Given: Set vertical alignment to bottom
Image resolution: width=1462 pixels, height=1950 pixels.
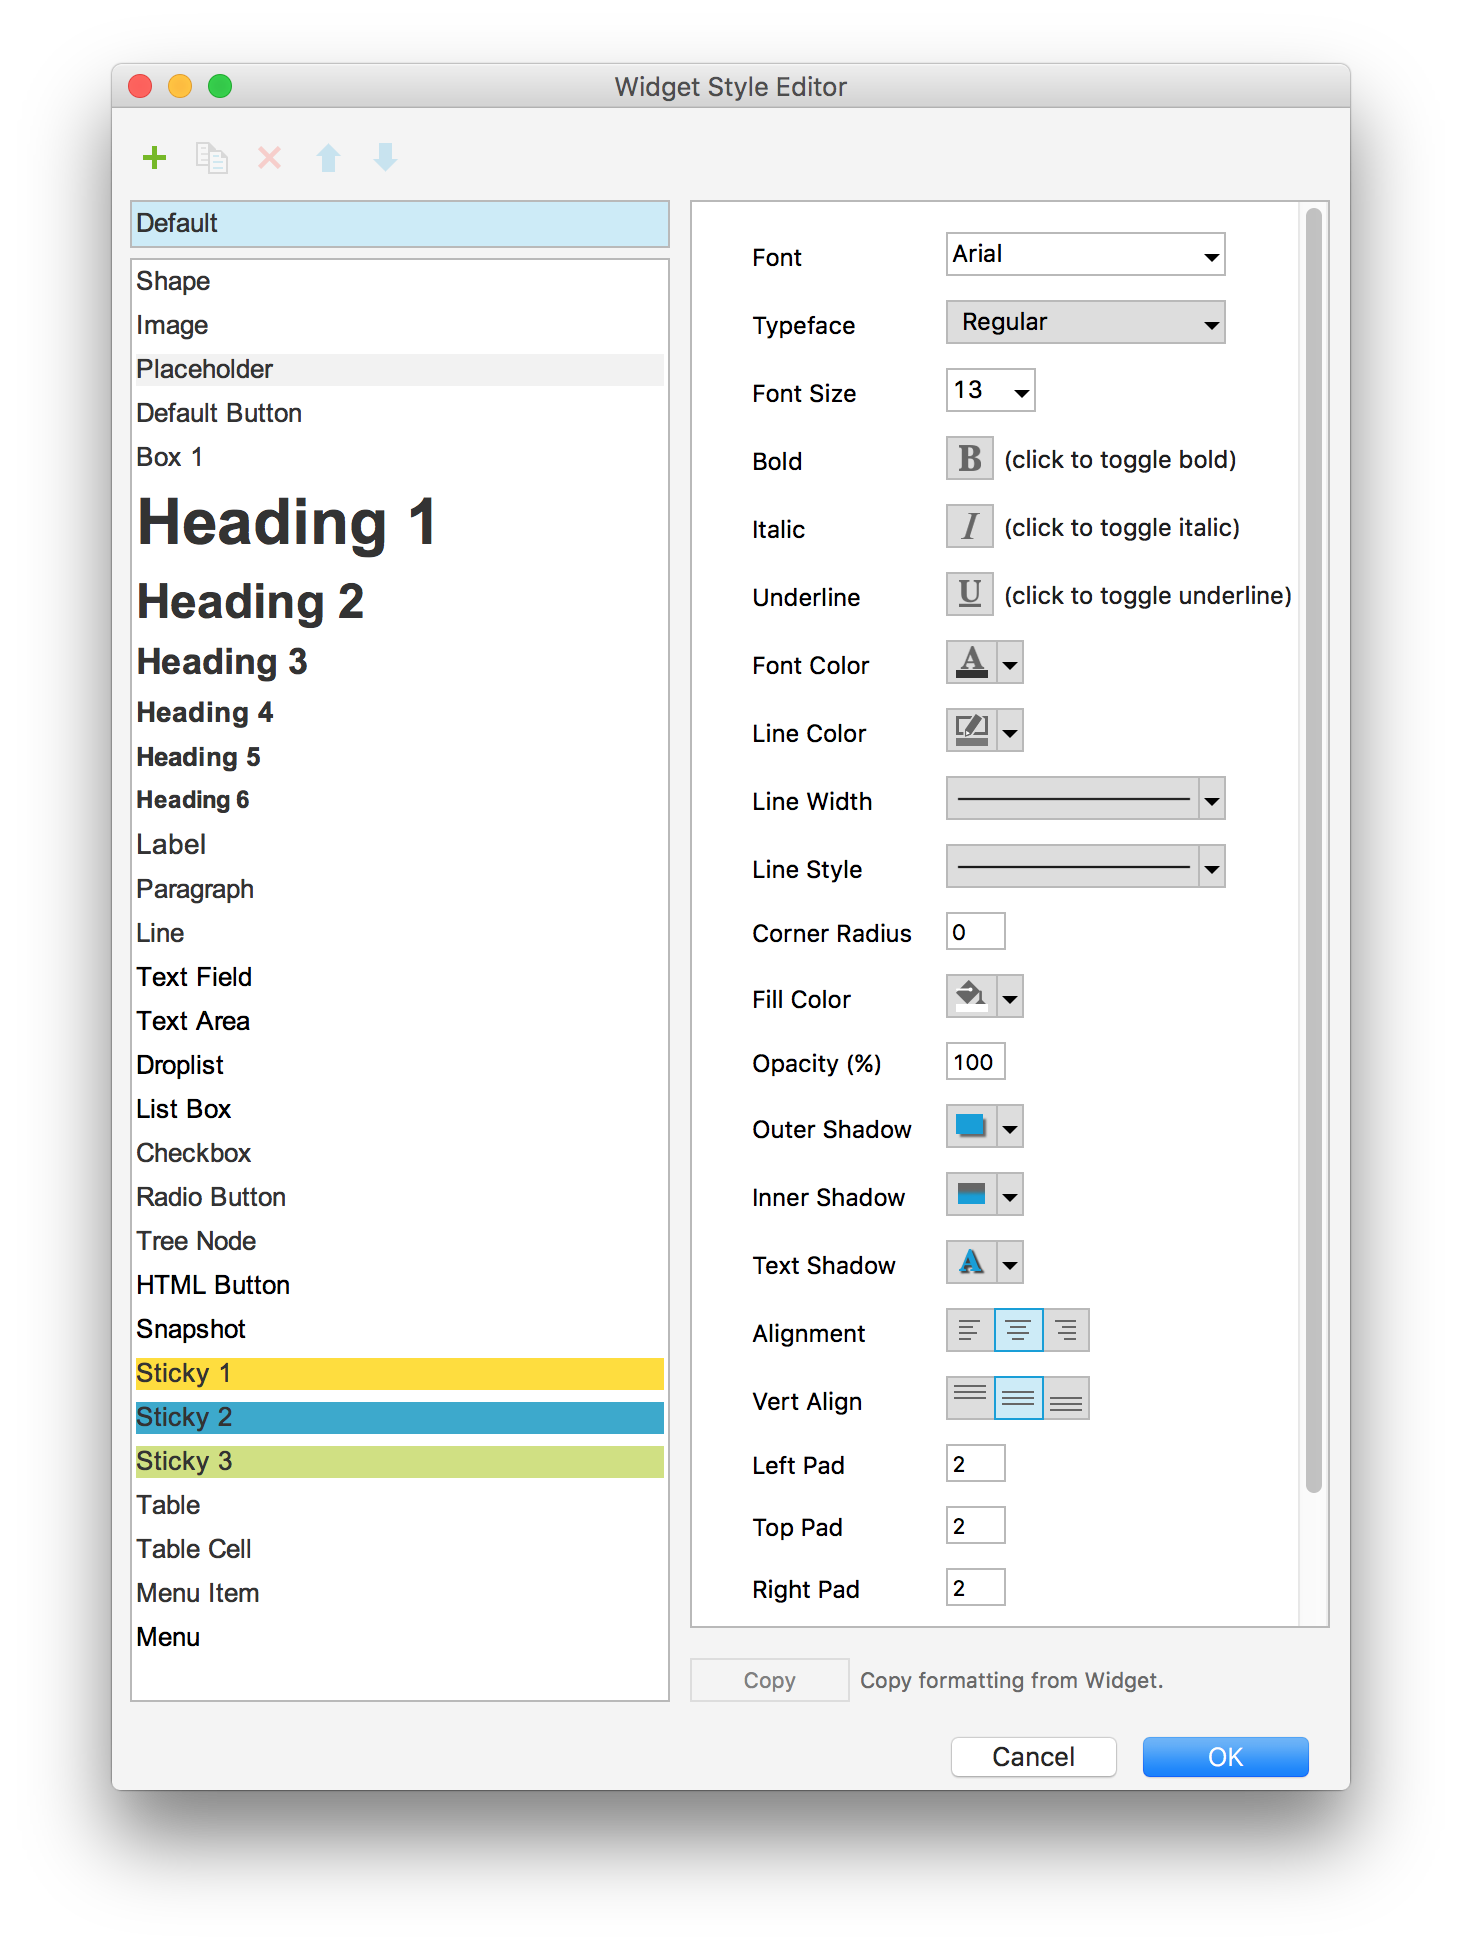Looking at the screenshot, I should point(1066,1398).
